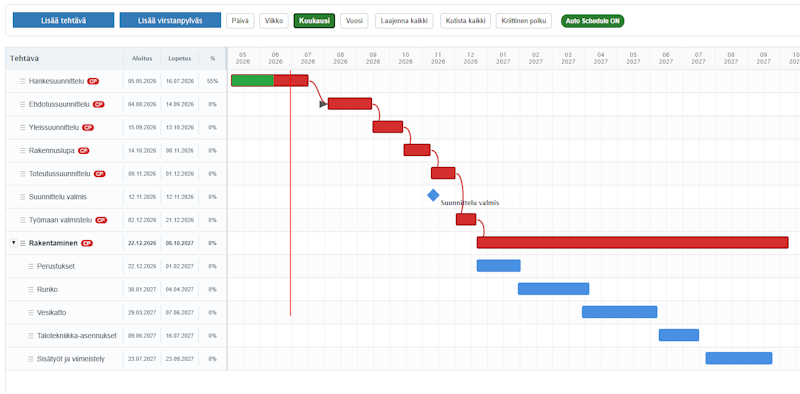Click the drag handle icon beside Hankesuunnittelu
The height and width of the screenshot is (394, 800).
coord(22,81)
